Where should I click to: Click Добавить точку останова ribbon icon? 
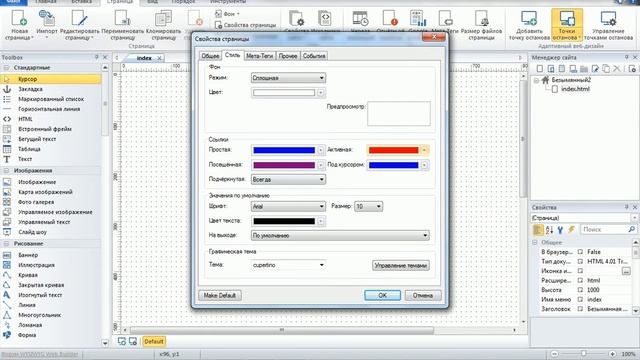point(529,24)
